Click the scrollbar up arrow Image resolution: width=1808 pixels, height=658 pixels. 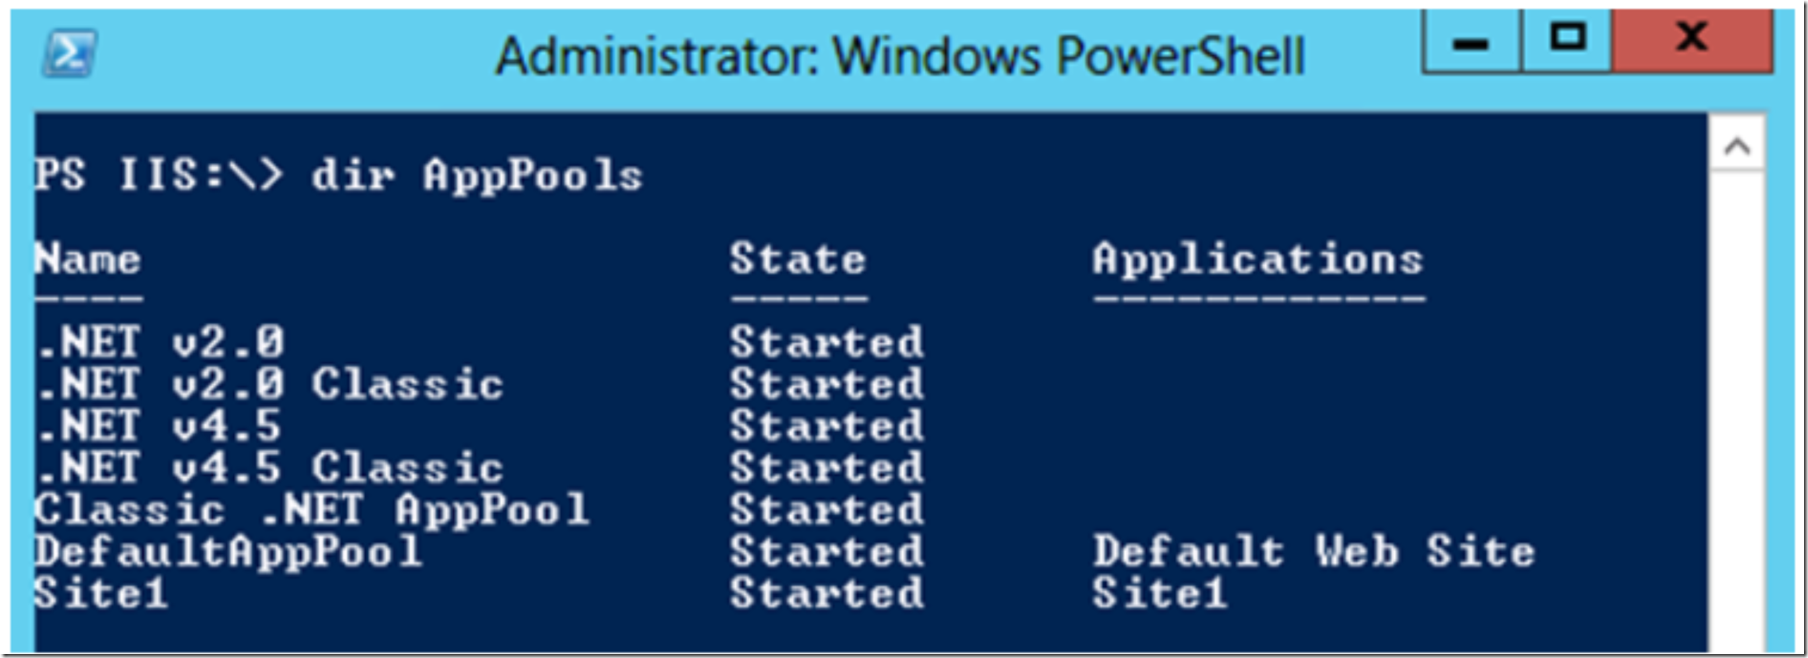tap(1737, 147)
